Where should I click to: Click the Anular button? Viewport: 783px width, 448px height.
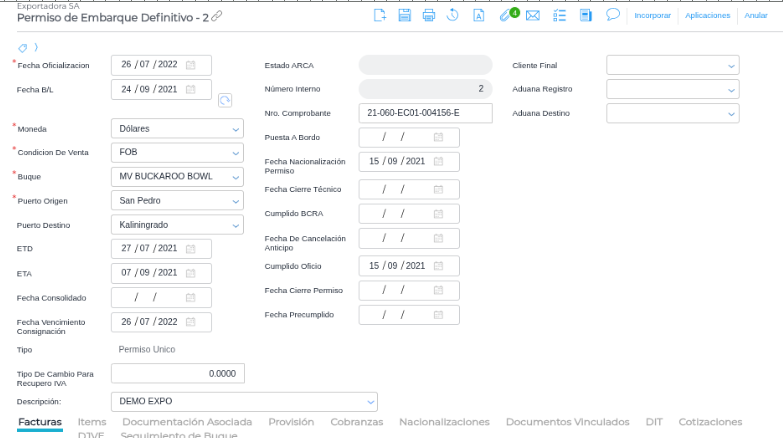(x=754, y=15)
